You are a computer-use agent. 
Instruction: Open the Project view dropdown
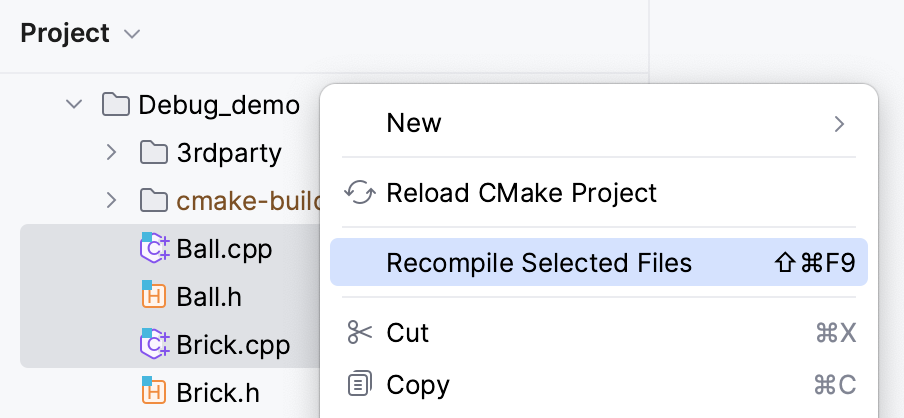[x=132, y=34]
